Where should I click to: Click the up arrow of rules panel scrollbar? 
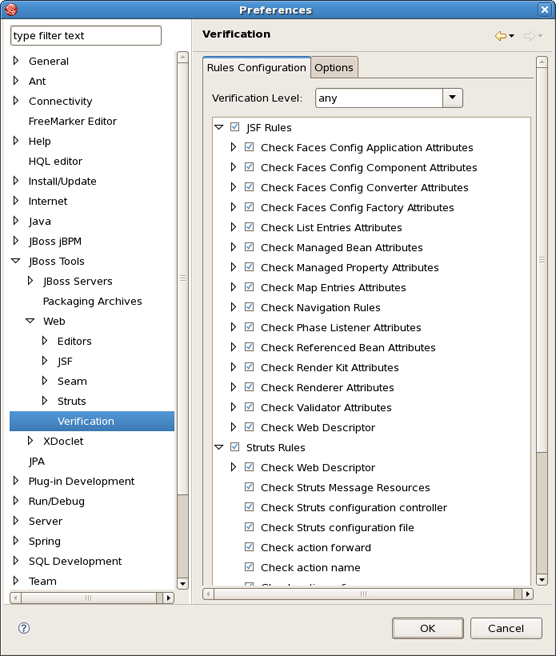pyautogui.click(x=542, y=62)
